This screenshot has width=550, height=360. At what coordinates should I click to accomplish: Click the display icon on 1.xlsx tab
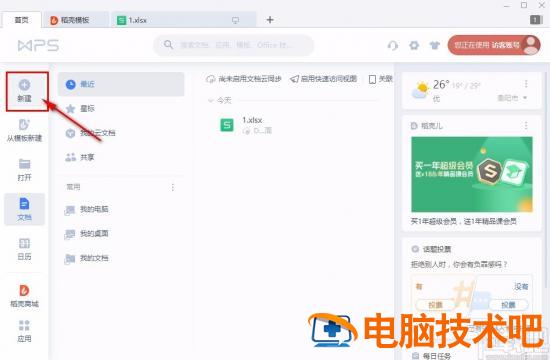235,20
